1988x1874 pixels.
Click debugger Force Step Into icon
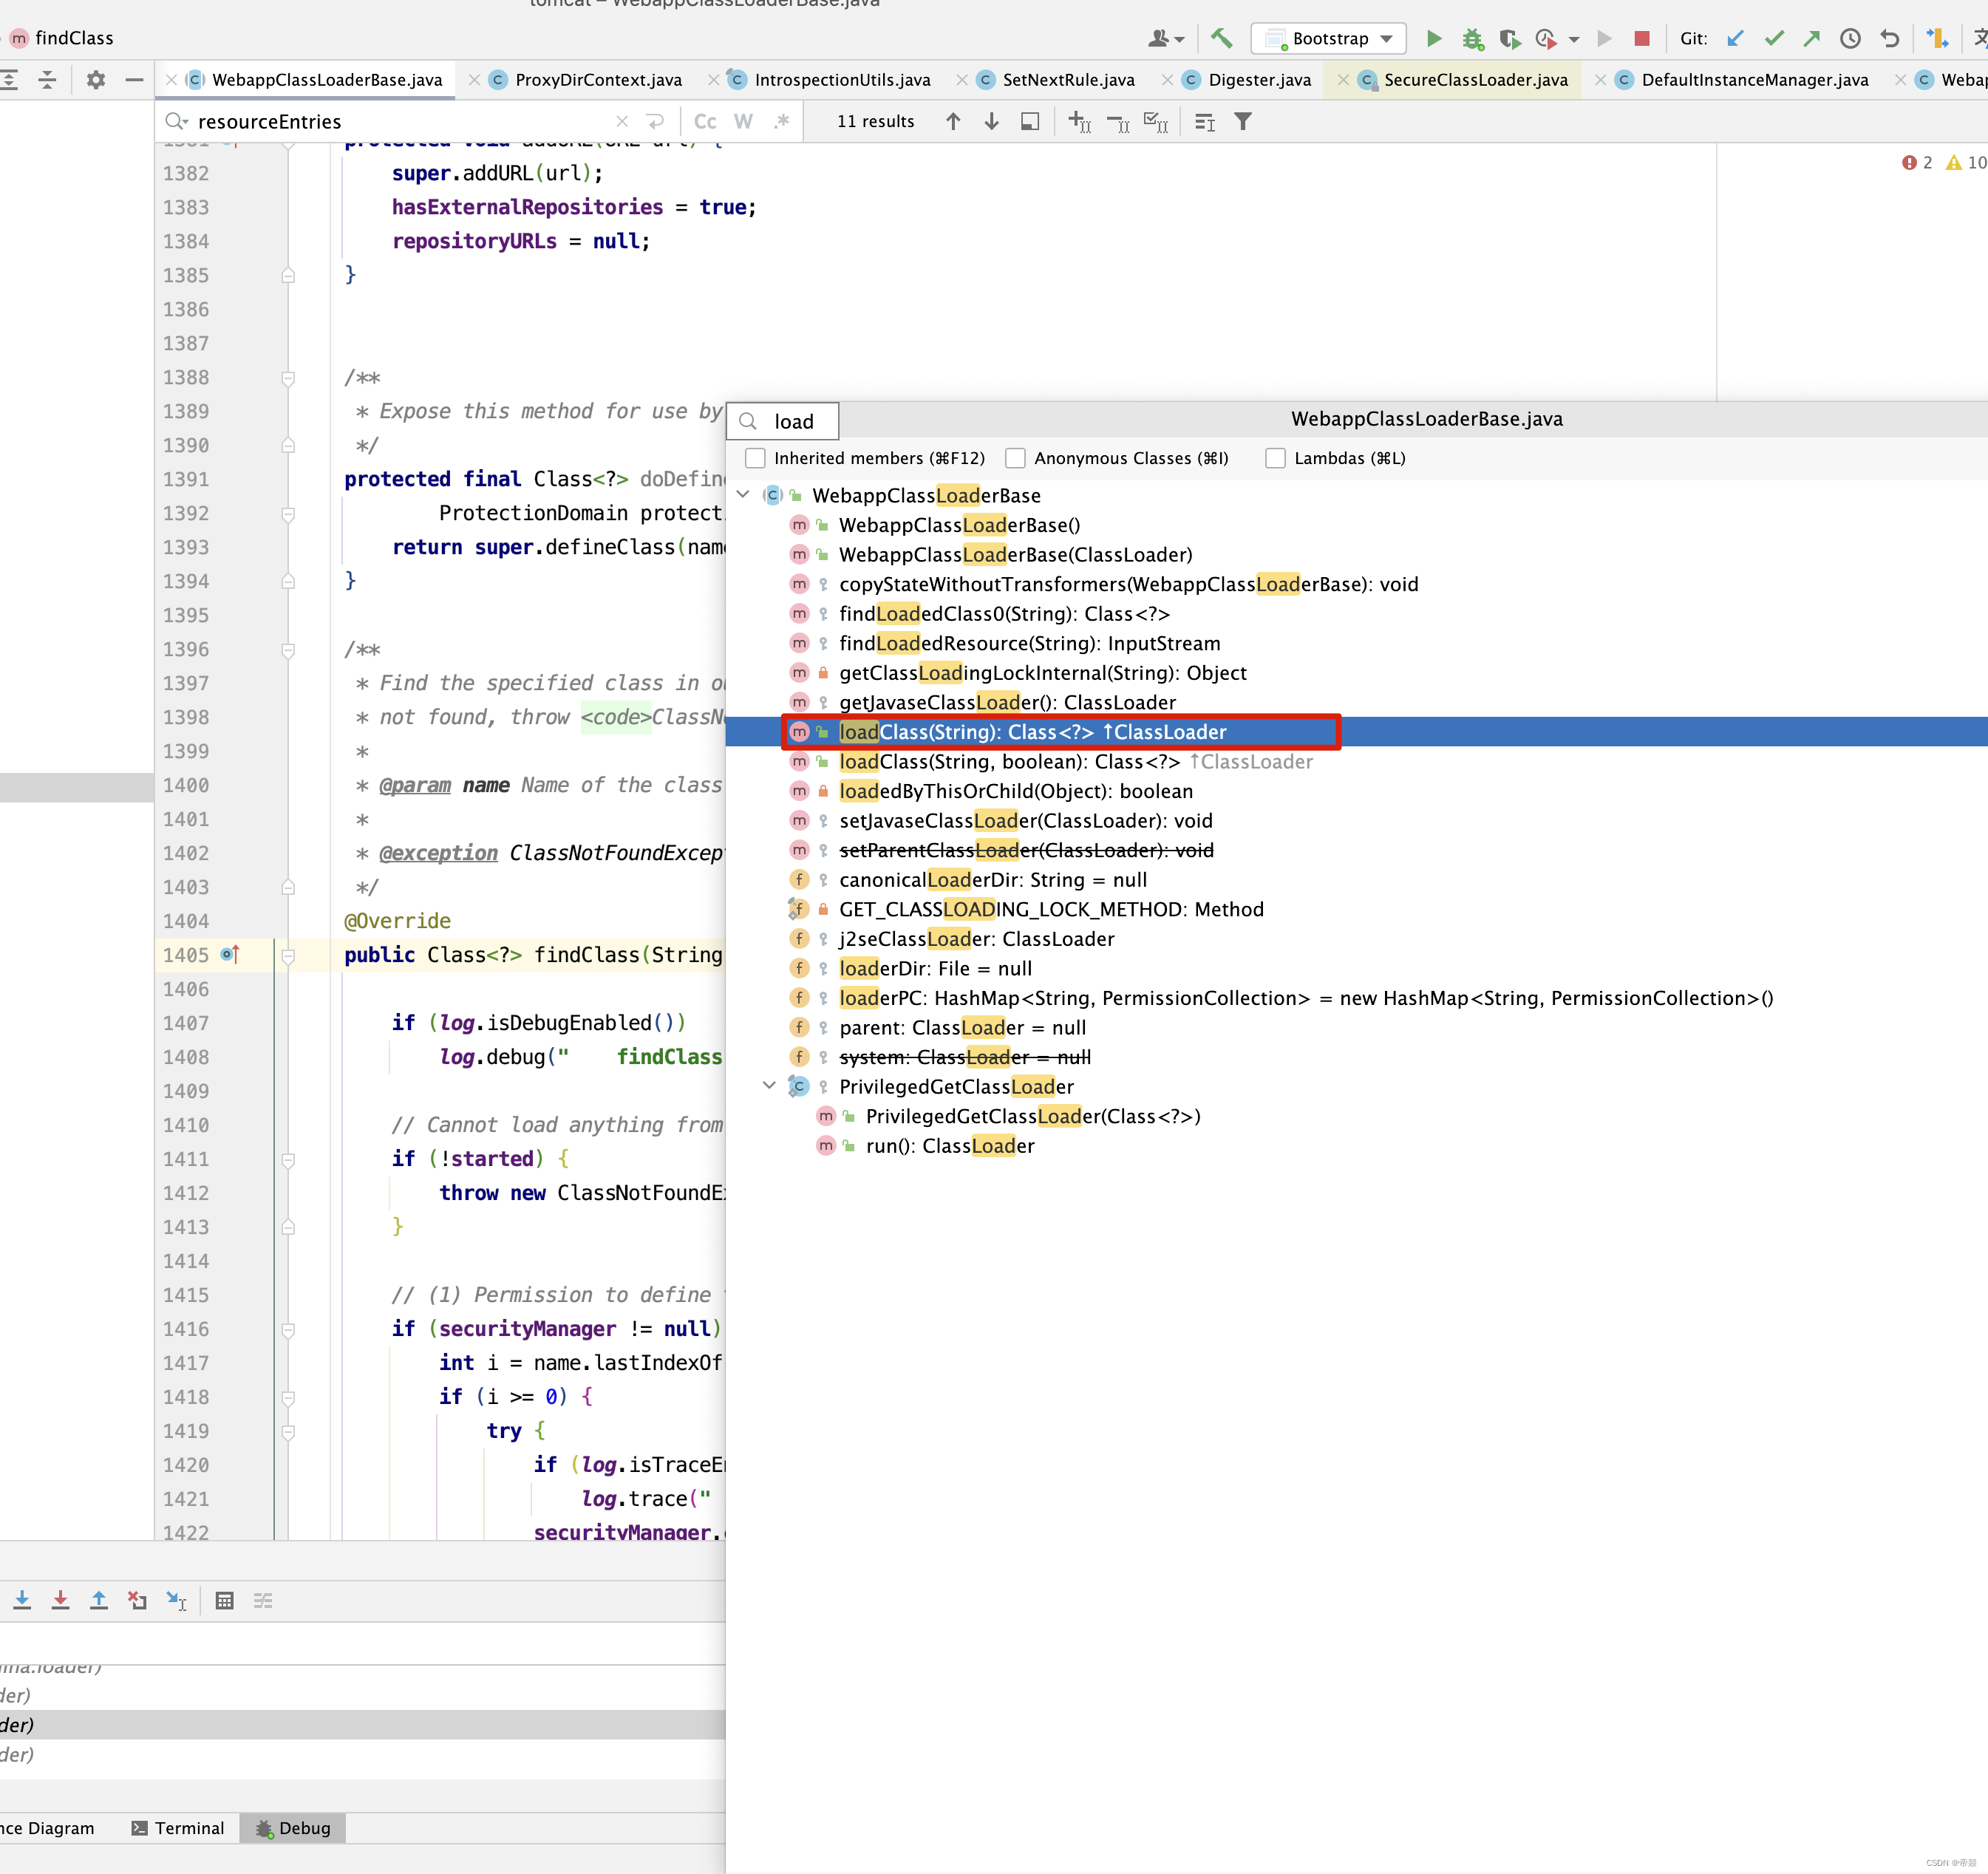pyautogui.click(x=60, y=1601)
